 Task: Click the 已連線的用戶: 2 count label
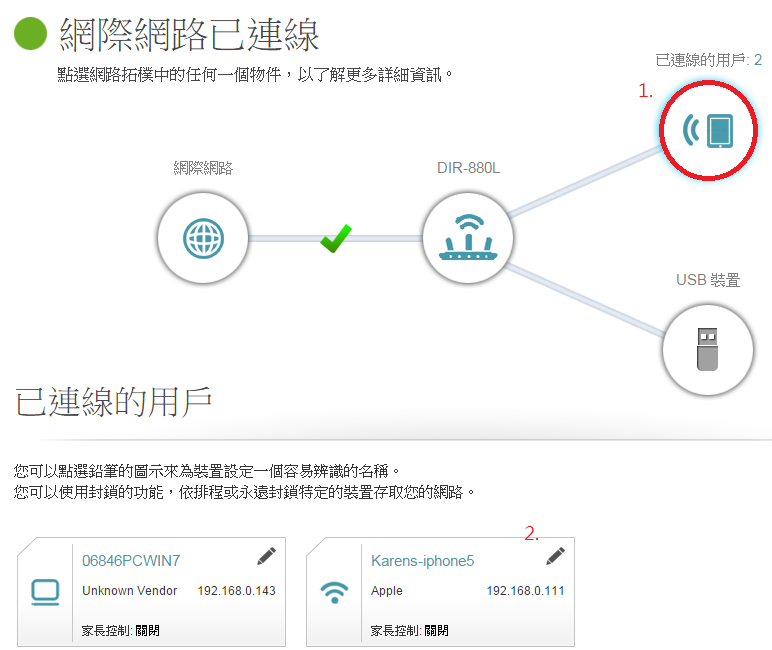(708, 60)
